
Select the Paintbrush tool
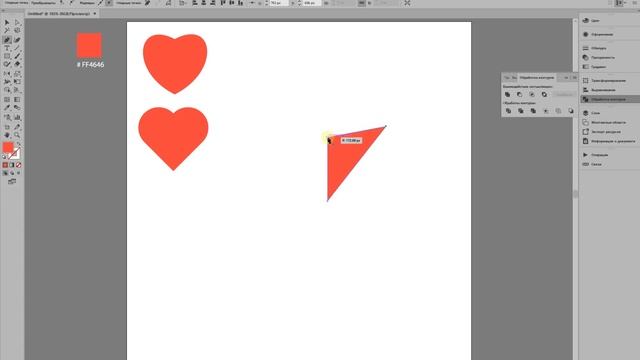coord(17,56)
